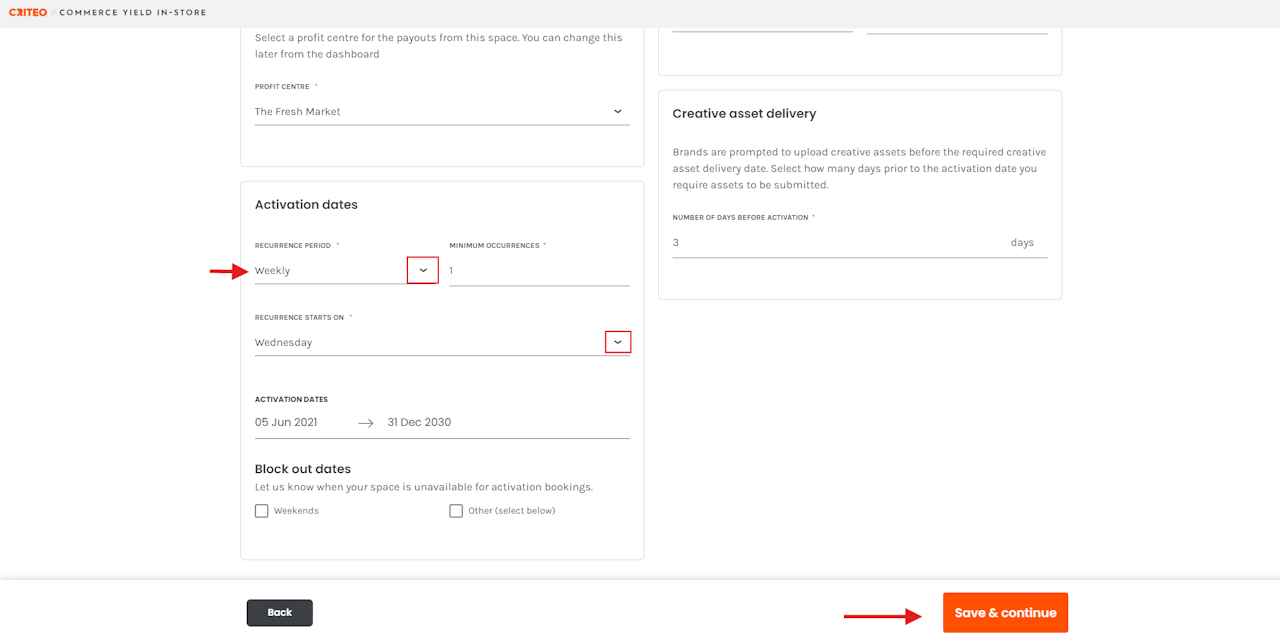The width and height of the screenshot is (1280, 639).
Task: Click the Minimum Occurrences input field
Action: pyautogui.click(x=539, y=271)
